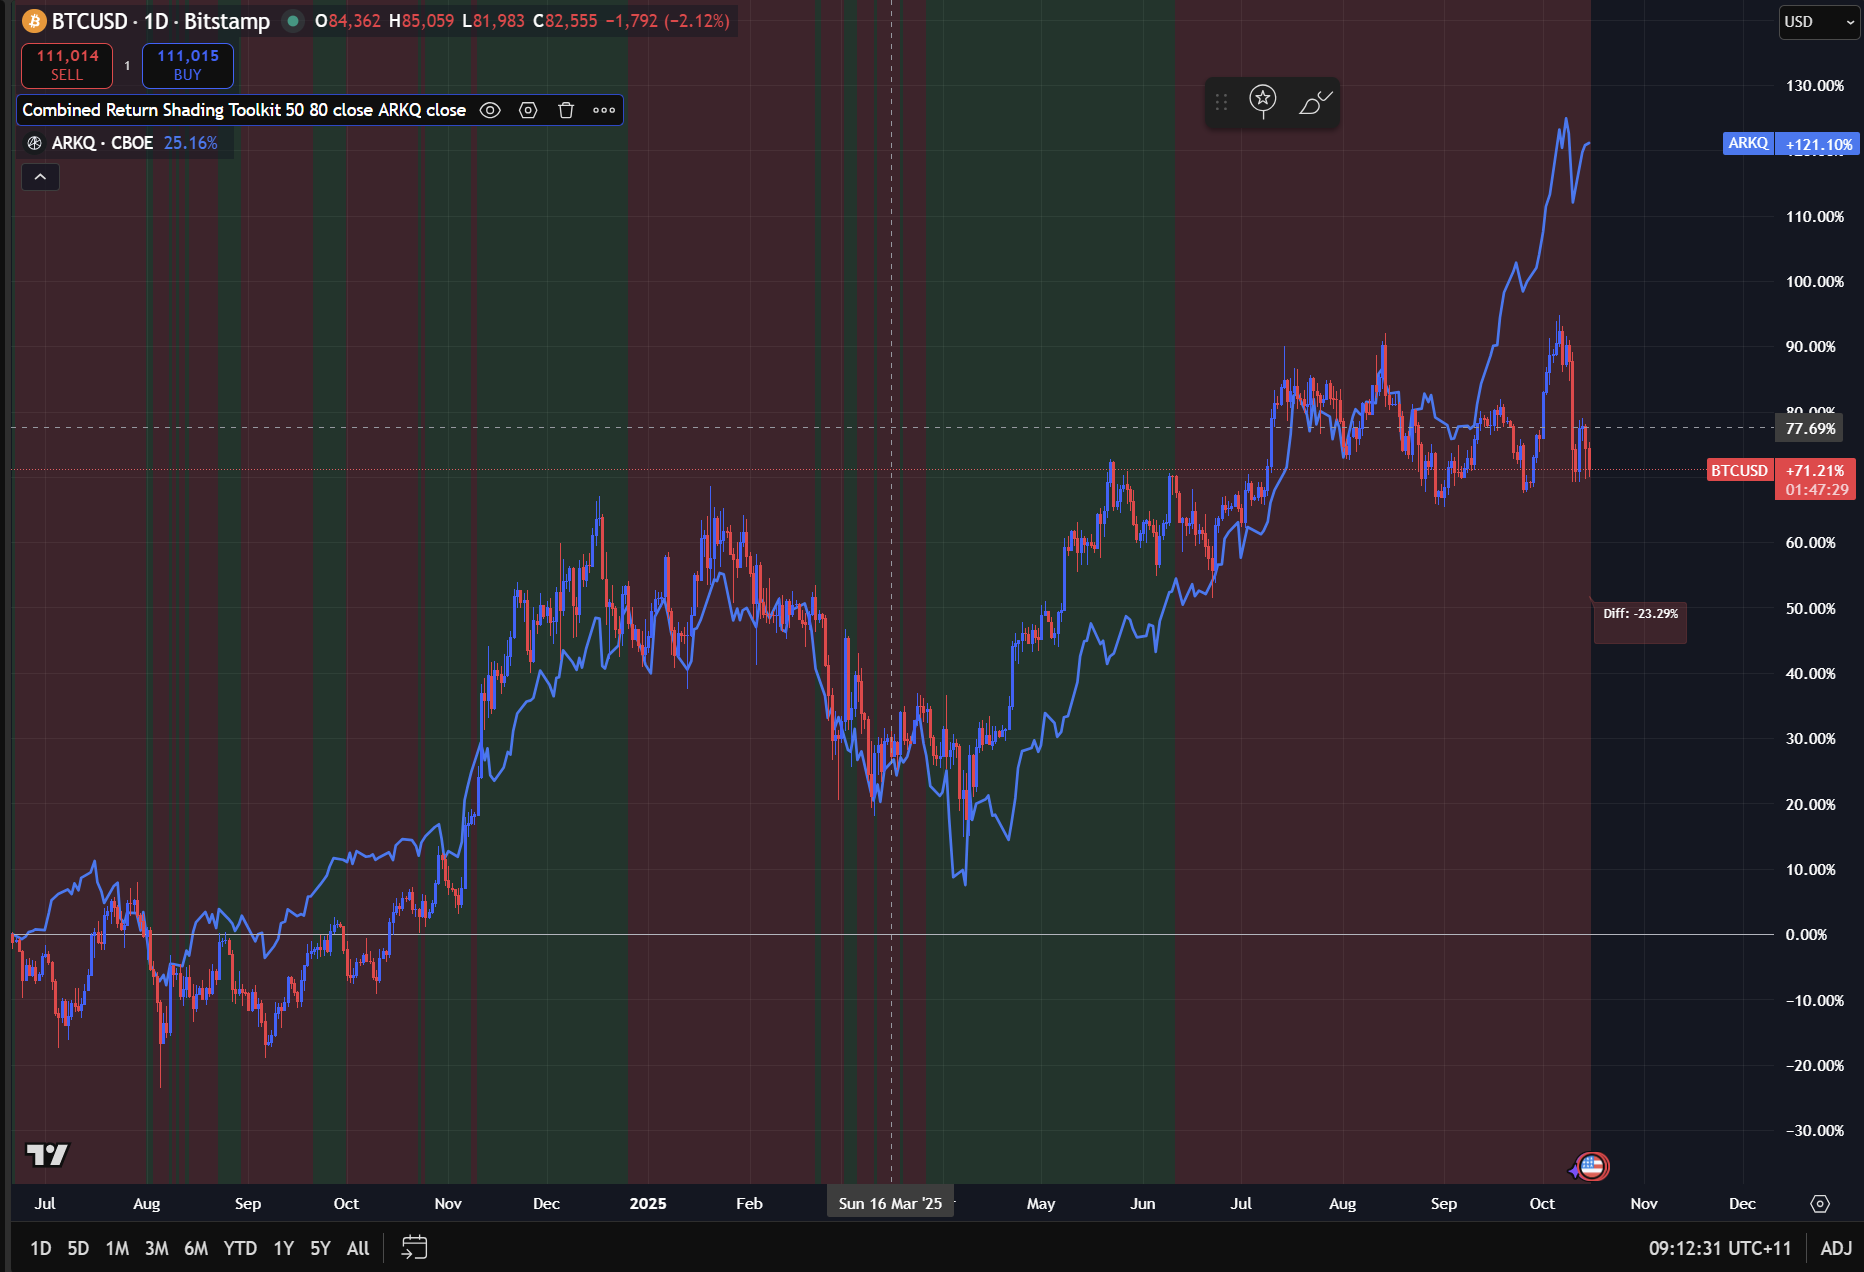Click the Diff: -23.29% label box
Image resolution: width=1864 pixels, height=1272 pixels.
point(1640,621)
